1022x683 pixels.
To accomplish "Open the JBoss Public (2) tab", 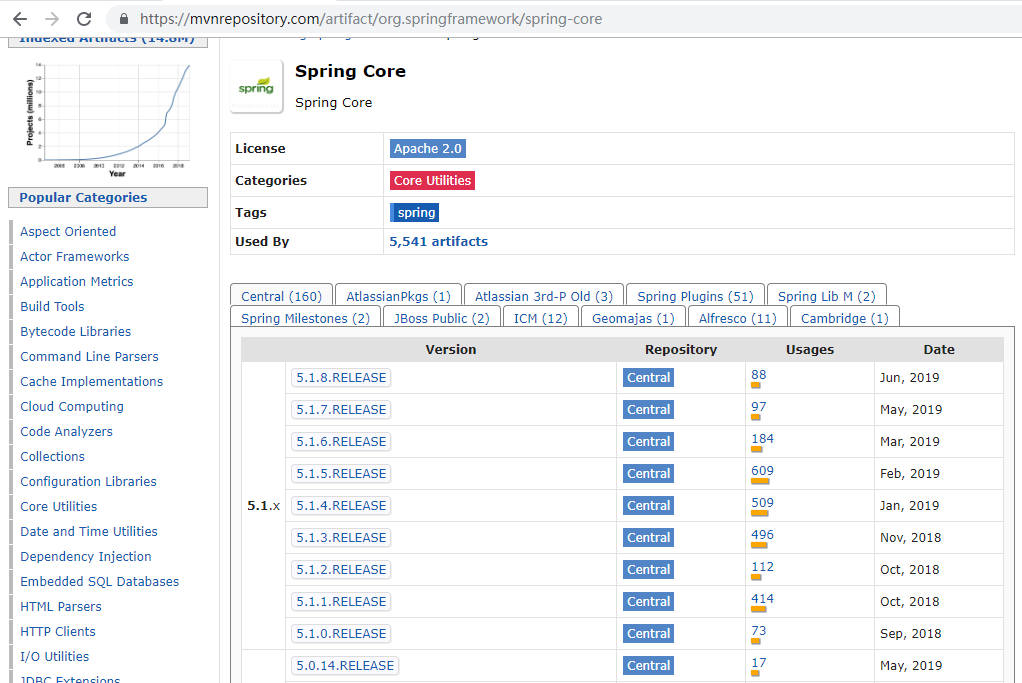I will point(441,319).
